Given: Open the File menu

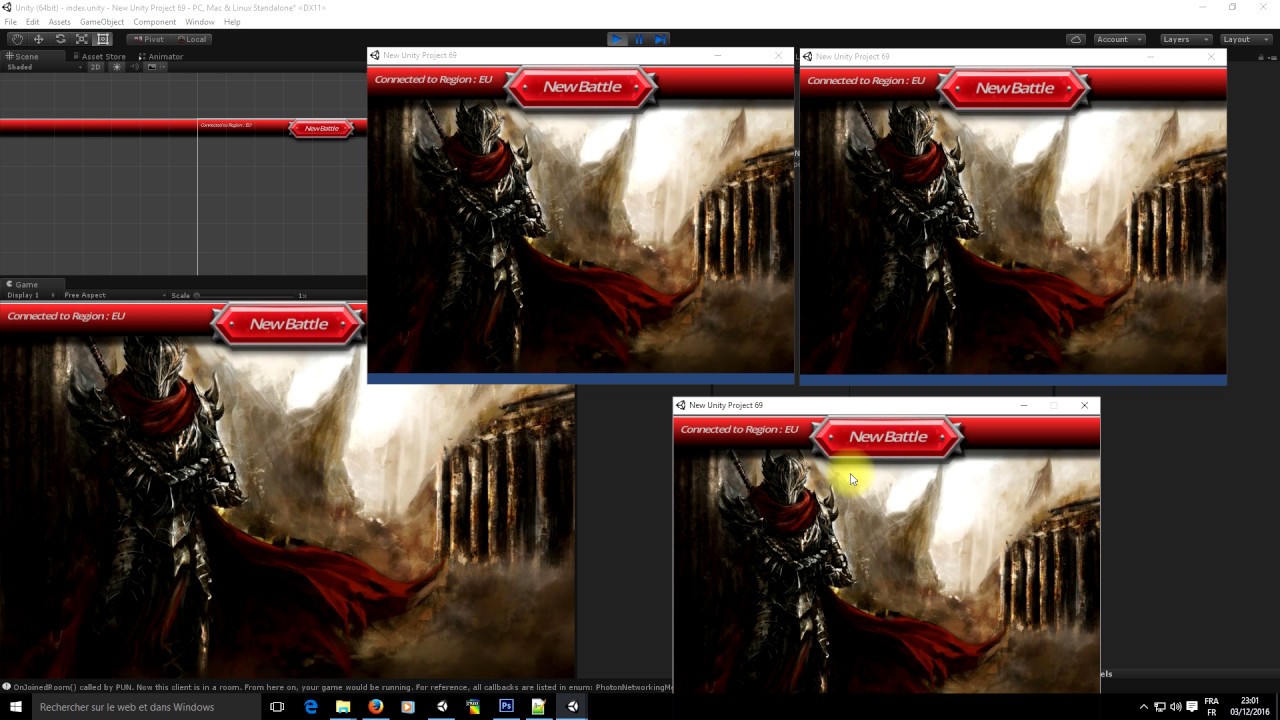Looking at the screenshot, I should coord(10,22).
